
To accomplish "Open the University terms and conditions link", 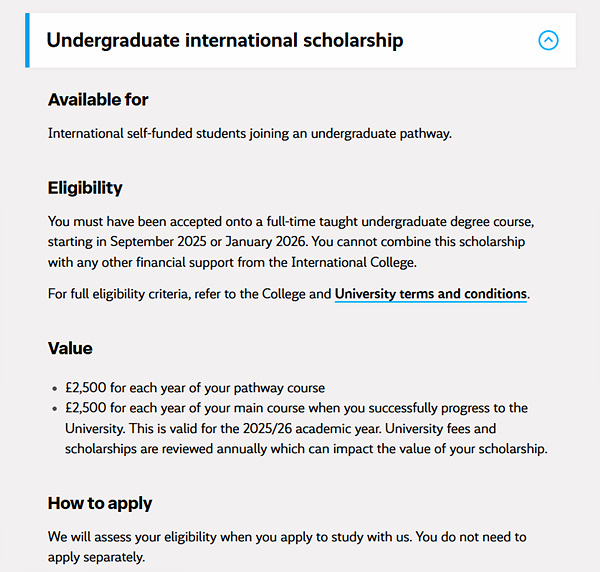I will (x=430, y=294).
